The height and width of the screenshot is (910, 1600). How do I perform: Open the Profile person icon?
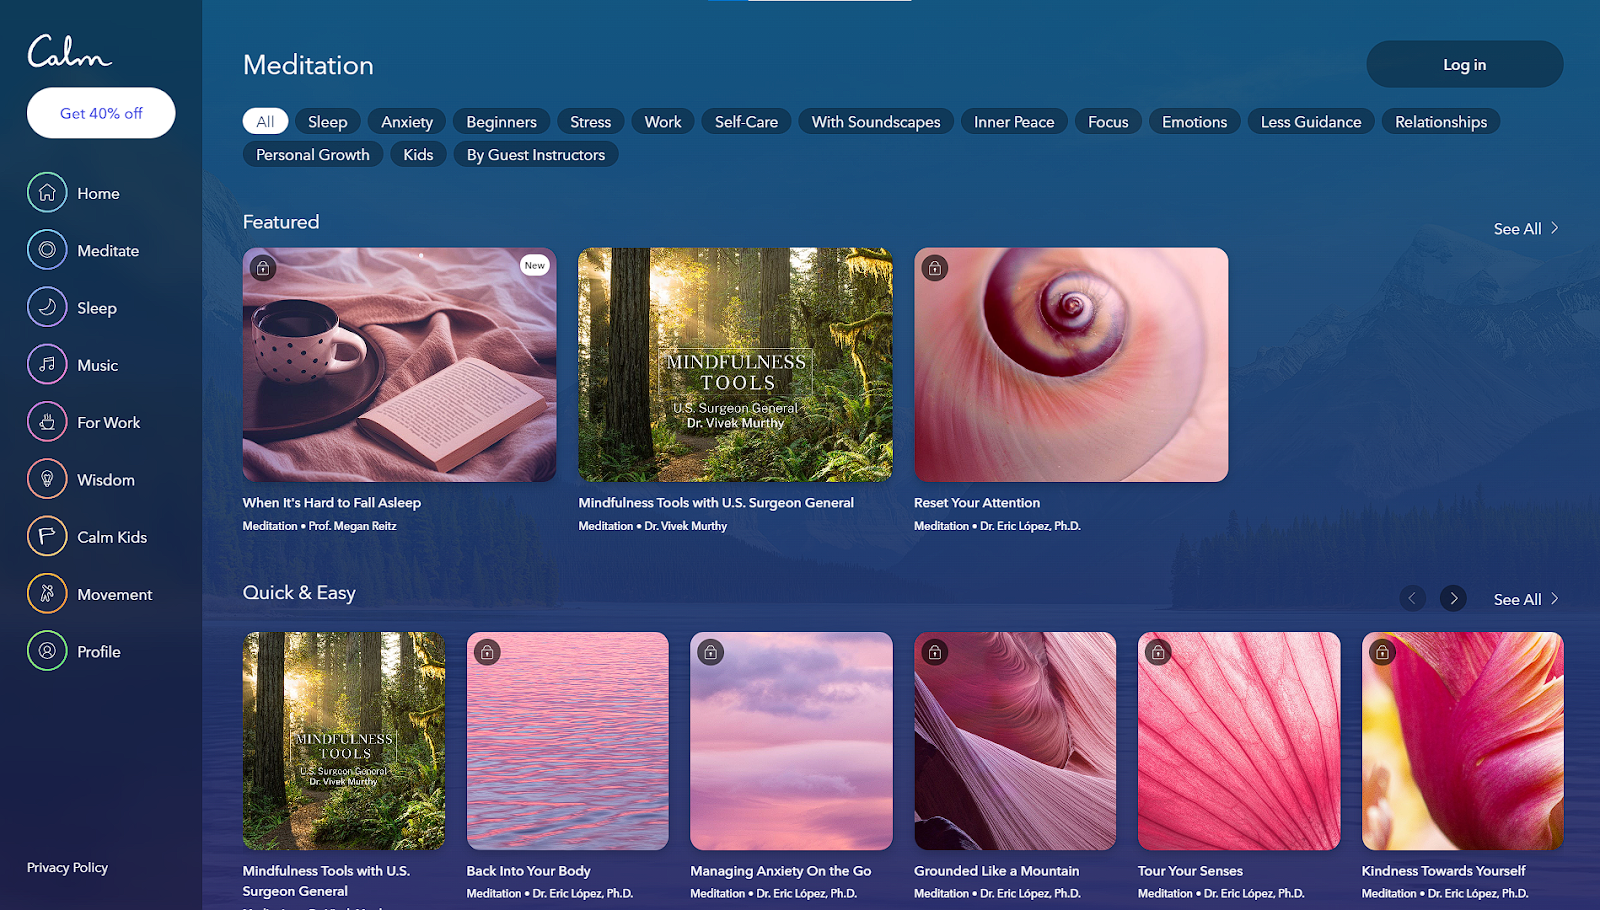[47, 651]
